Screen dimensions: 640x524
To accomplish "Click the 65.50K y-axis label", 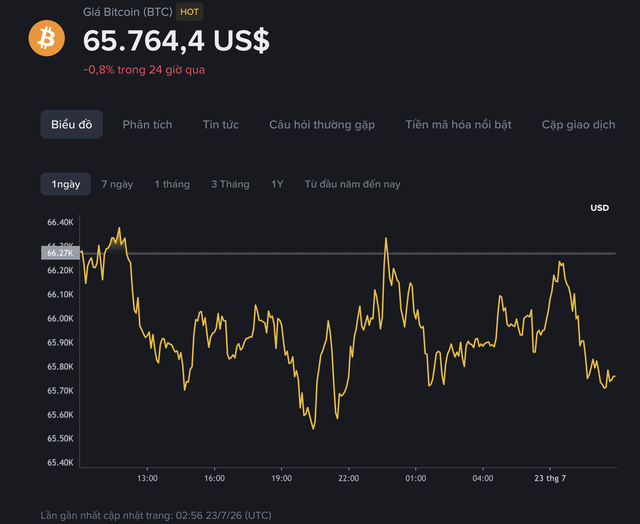I will (60, 439).
